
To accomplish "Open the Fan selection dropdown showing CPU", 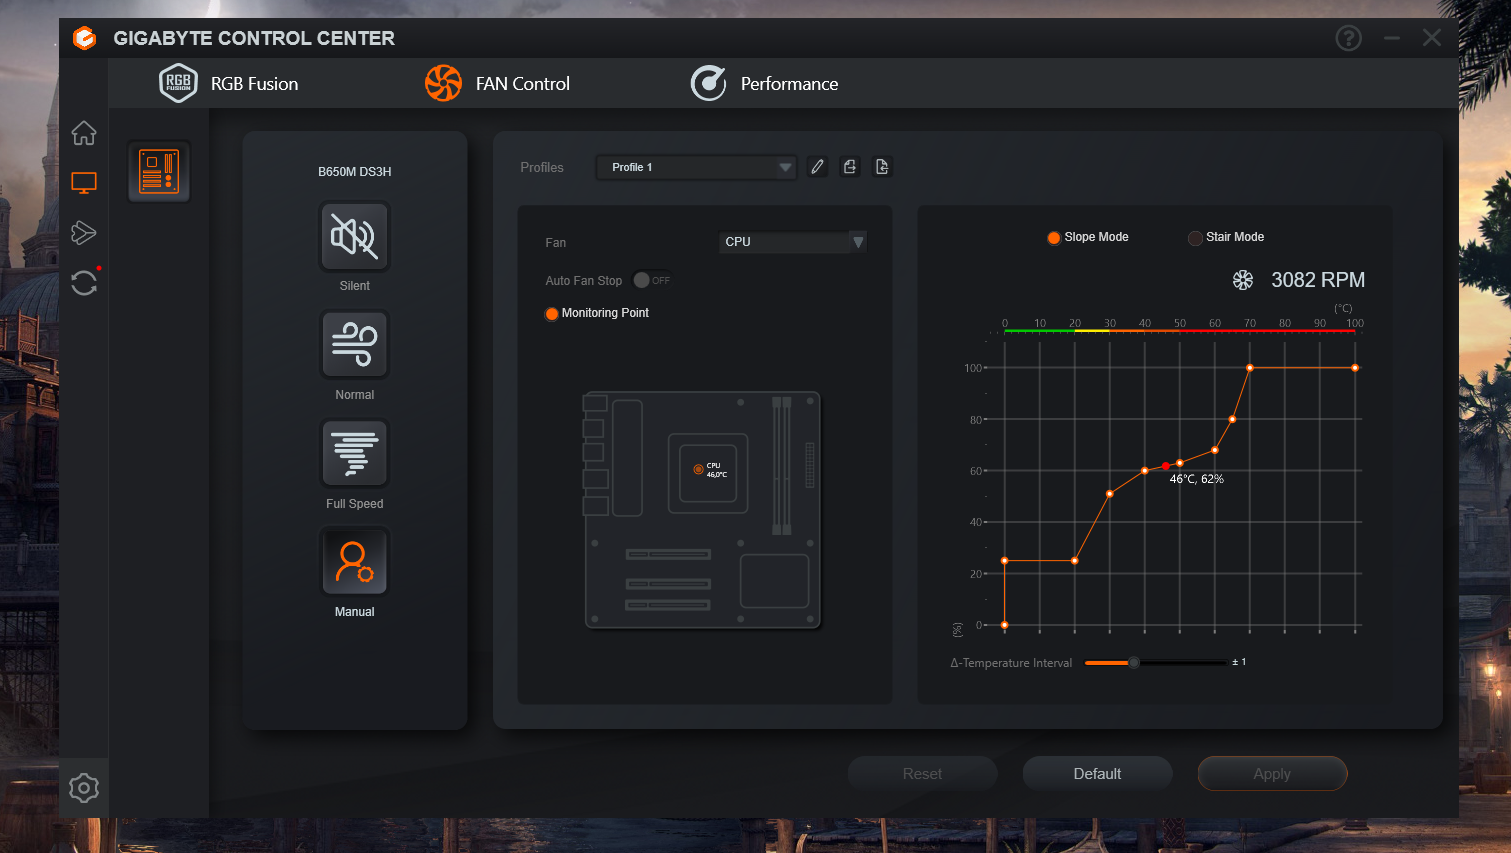I will click(x=793, y=242).
